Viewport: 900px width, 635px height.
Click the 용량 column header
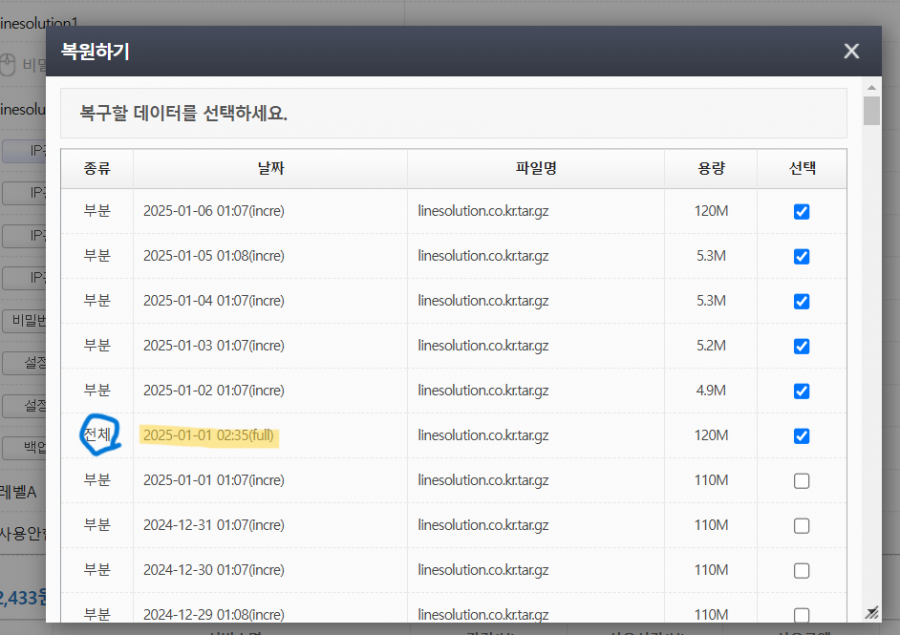point(711,168)
